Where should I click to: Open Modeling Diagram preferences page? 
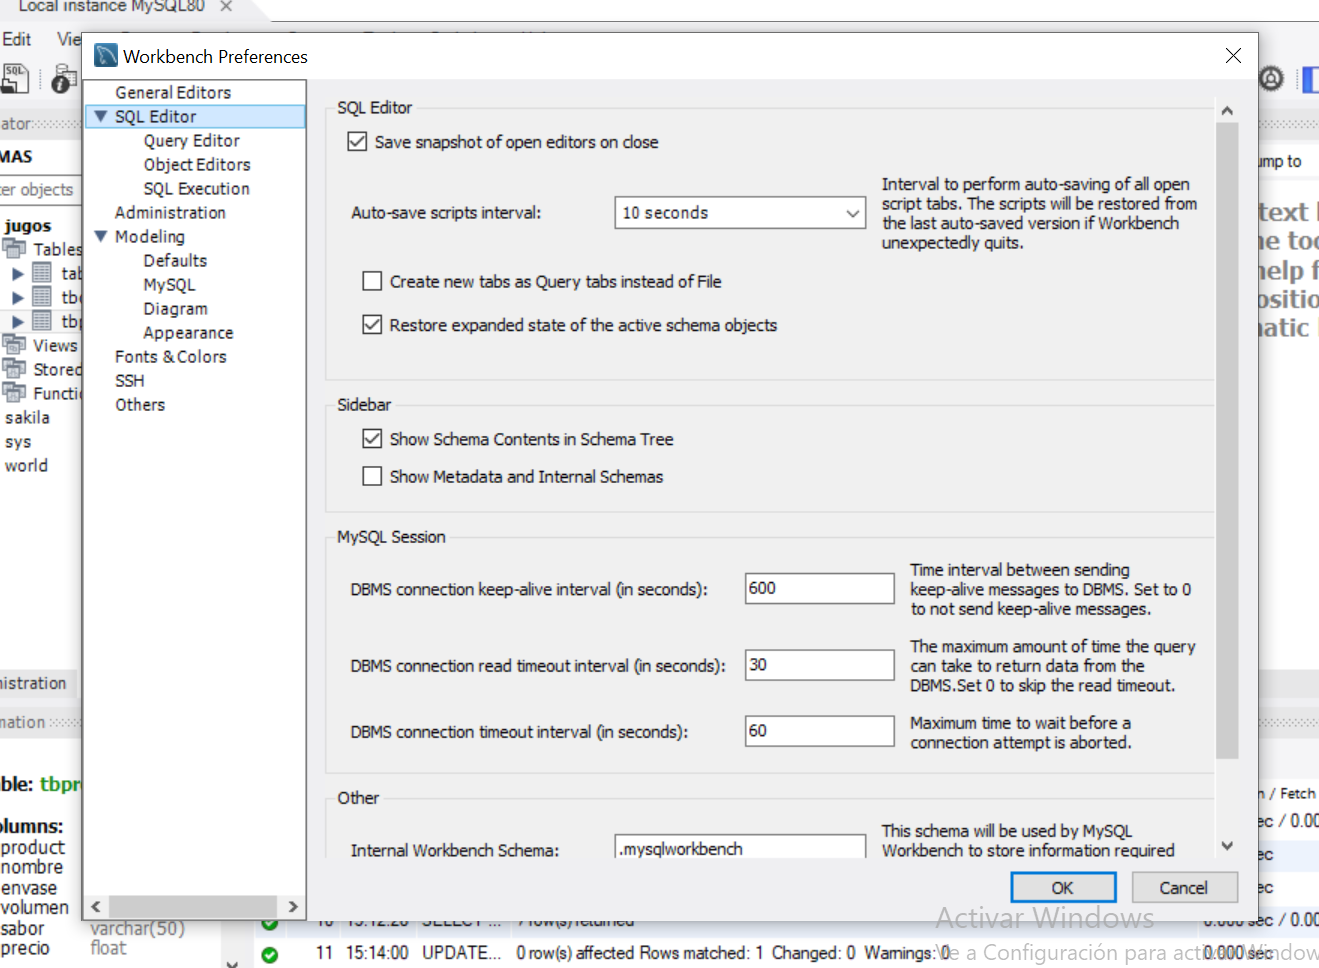point(175,308)
